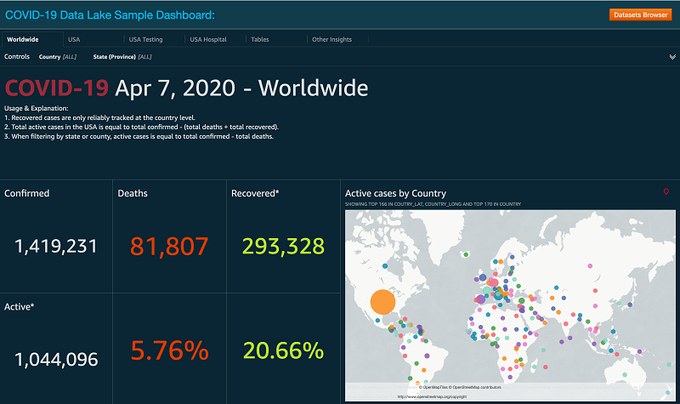Select the Confirmed count 1,419,231
This screenshot has height=404, width=680.
coord(56,246)
